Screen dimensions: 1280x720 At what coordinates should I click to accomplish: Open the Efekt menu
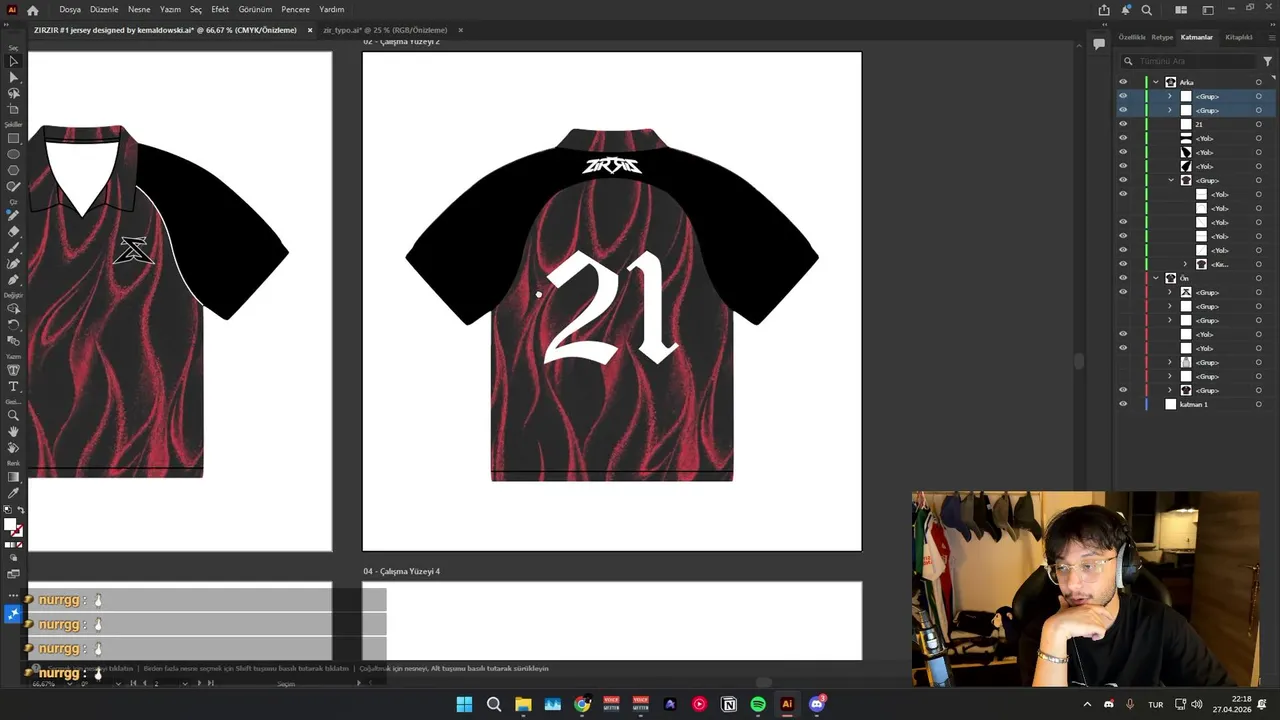point(220,10)
